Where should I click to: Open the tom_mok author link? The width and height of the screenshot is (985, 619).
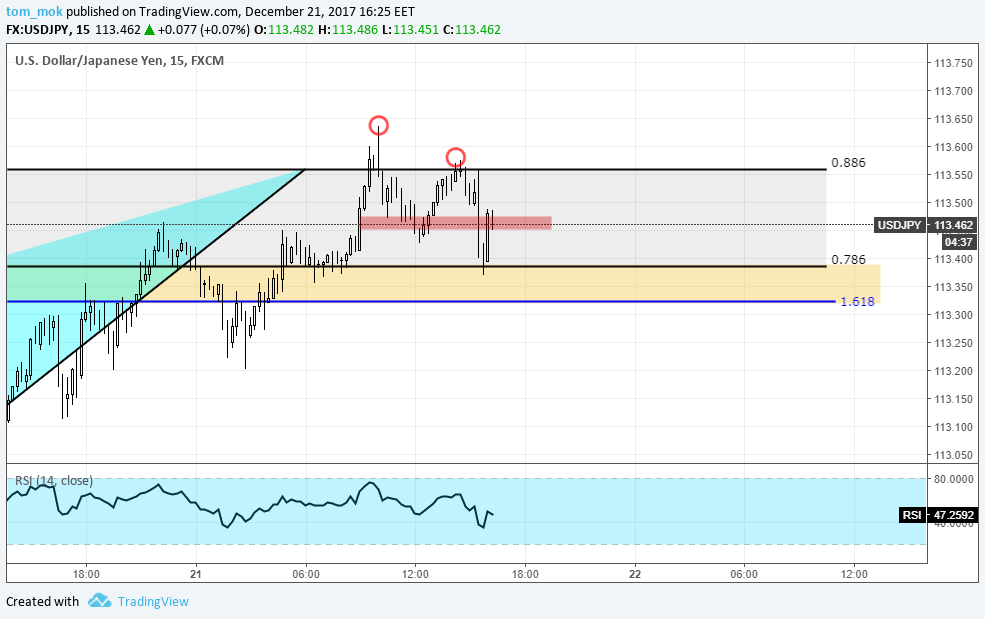pyautogui.click(x=34, y=11)
